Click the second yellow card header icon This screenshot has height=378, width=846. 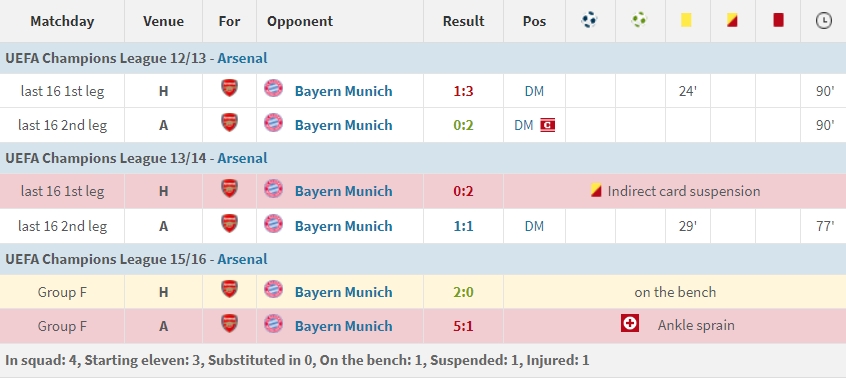(732, 20)
